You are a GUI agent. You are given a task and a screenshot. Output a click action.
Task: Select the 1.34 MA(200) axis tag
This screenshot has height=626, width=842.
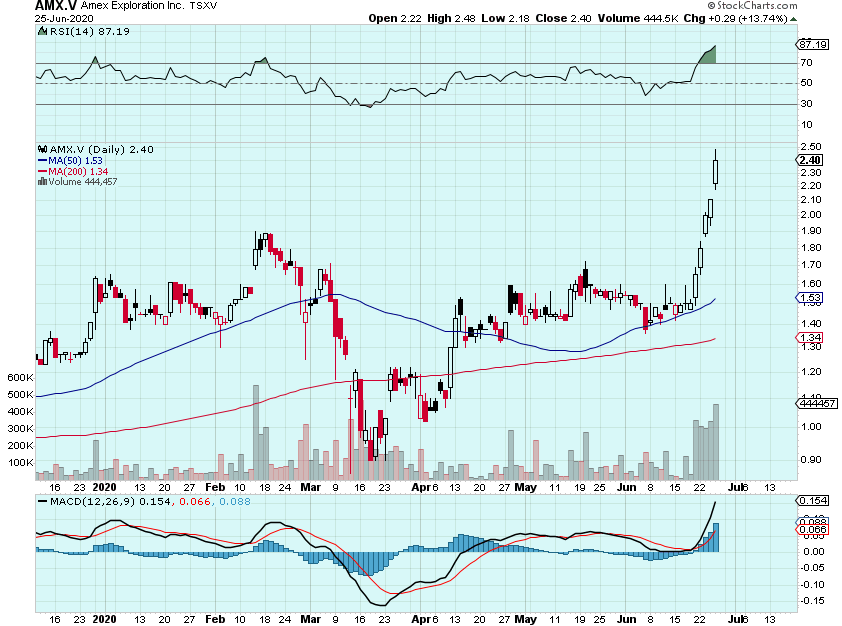[809, 339]
